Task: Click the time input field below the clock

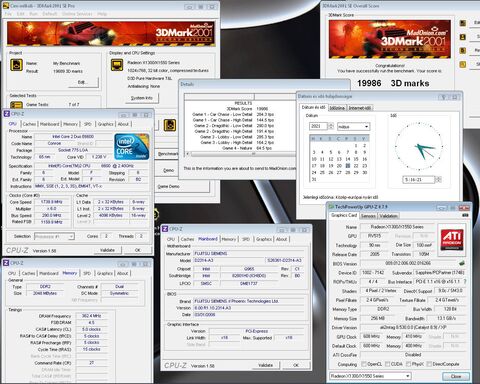Action: click(x=418, y=180)
